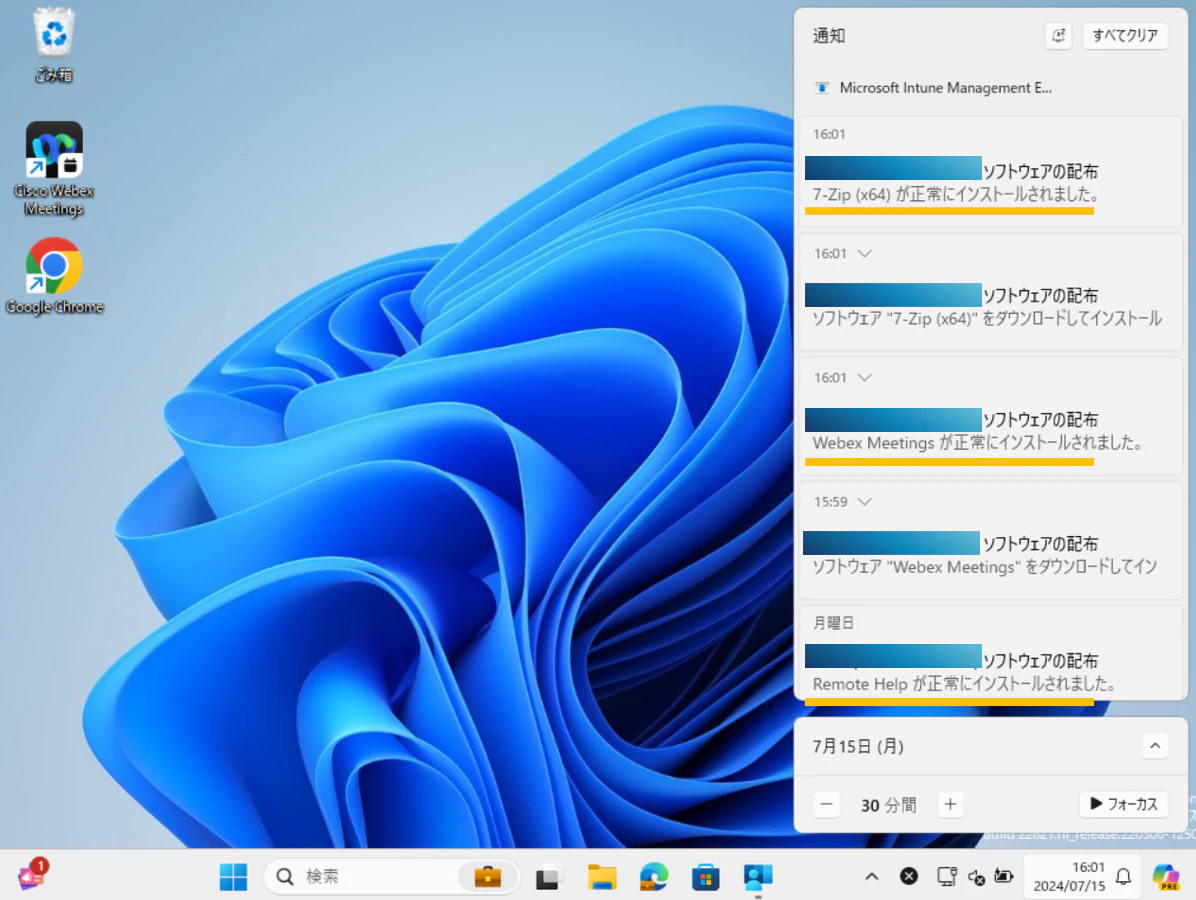
Task: Open Cisco Webex Meetings desktop shortcut
Action: pos(54,169)
